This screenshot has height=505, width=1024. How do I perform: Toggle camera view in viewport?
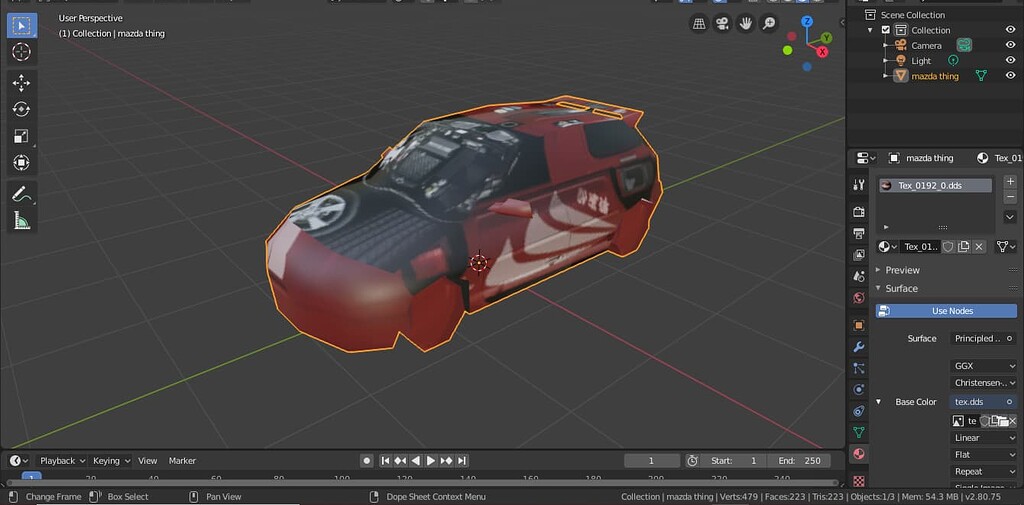tap(722, 24)
